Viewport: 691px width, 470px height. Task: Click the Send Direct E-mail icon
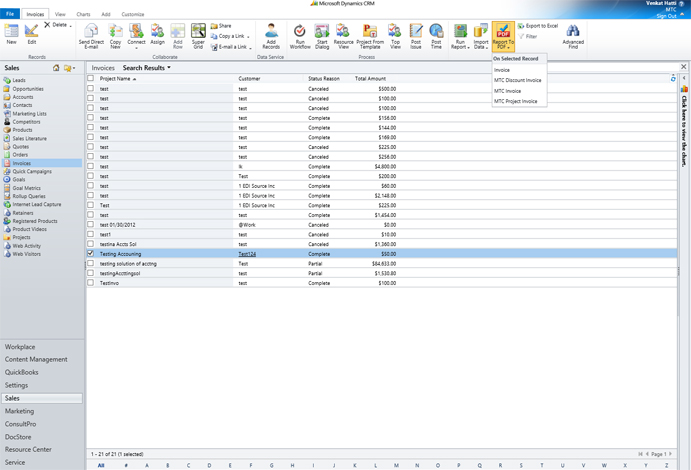coord(91,36)
